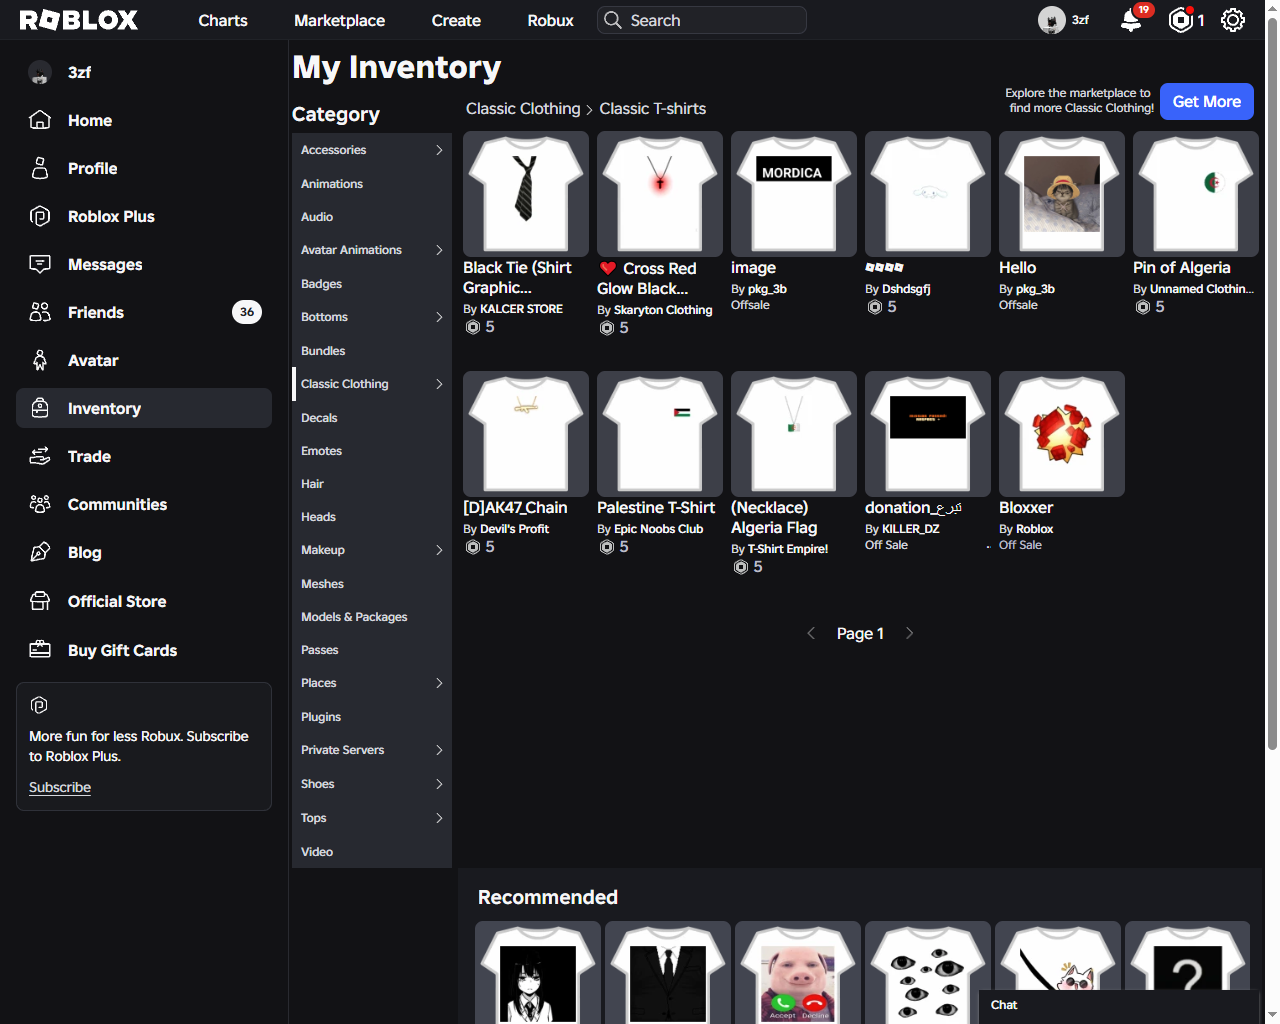The width and height of the screenshot is (1280, 1024).
Task: Click the Buy Gift Cards icon
Action: click(40, 650)
